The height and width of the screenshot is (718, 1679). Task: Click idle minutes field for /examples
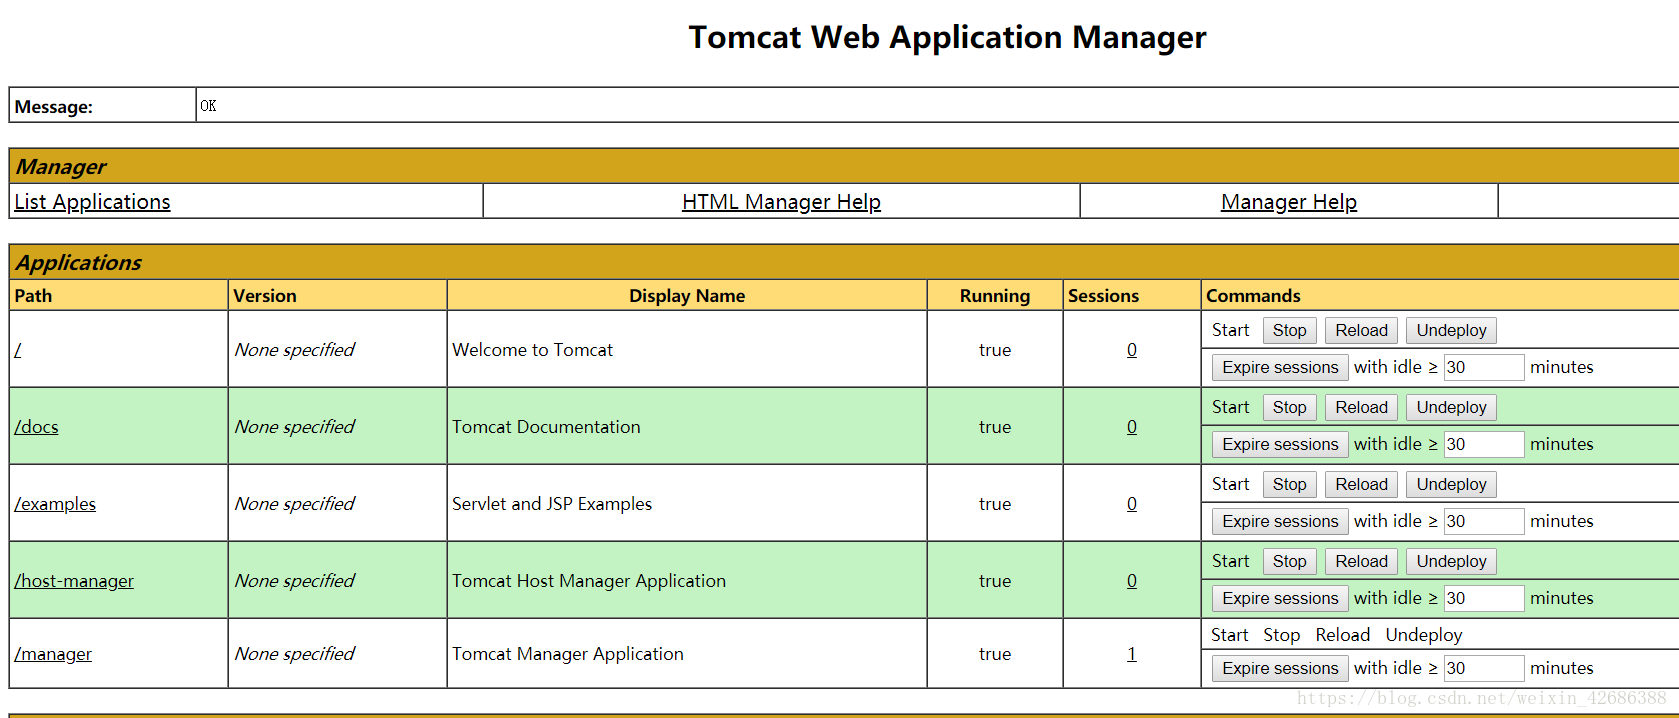coord(1483,521)
